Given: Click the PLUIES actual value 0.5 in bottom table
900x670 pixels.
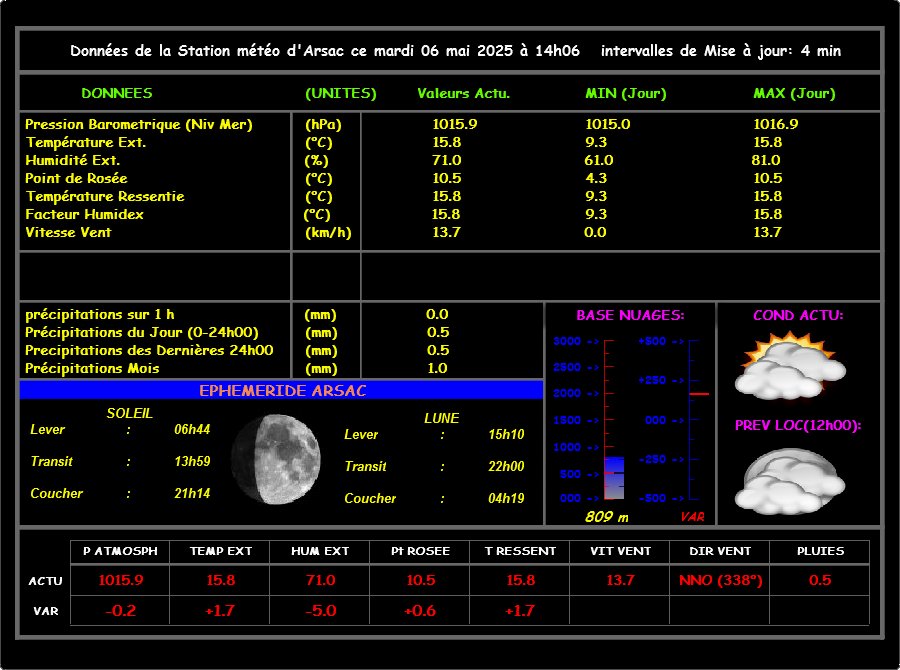Looking at the screenshot, I should pyautogui.click(x=820, y=580).
